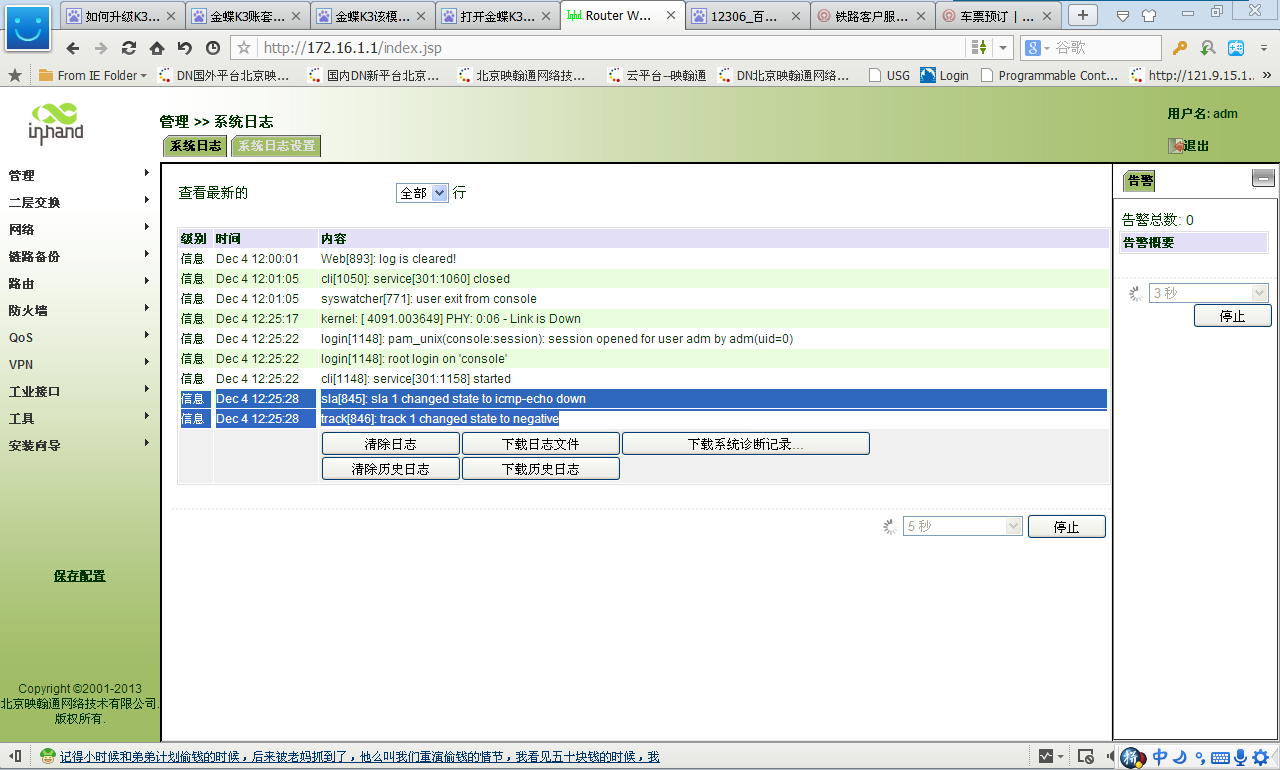Toggle the IME microphone voice input
The image size is (1280, 770).
[1240, 757]
